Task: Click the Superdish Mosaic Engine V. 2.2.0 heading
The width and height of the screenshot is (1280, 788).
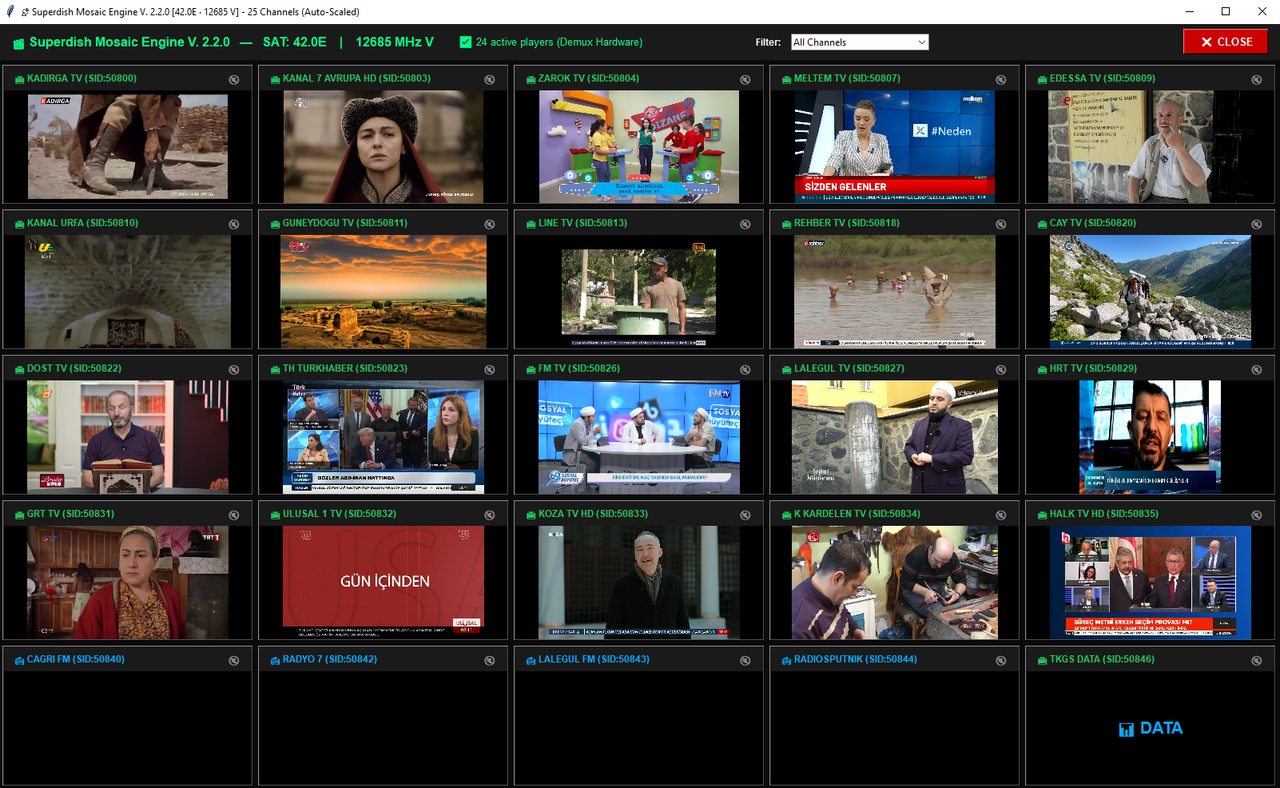Action: tap(130, 42)
